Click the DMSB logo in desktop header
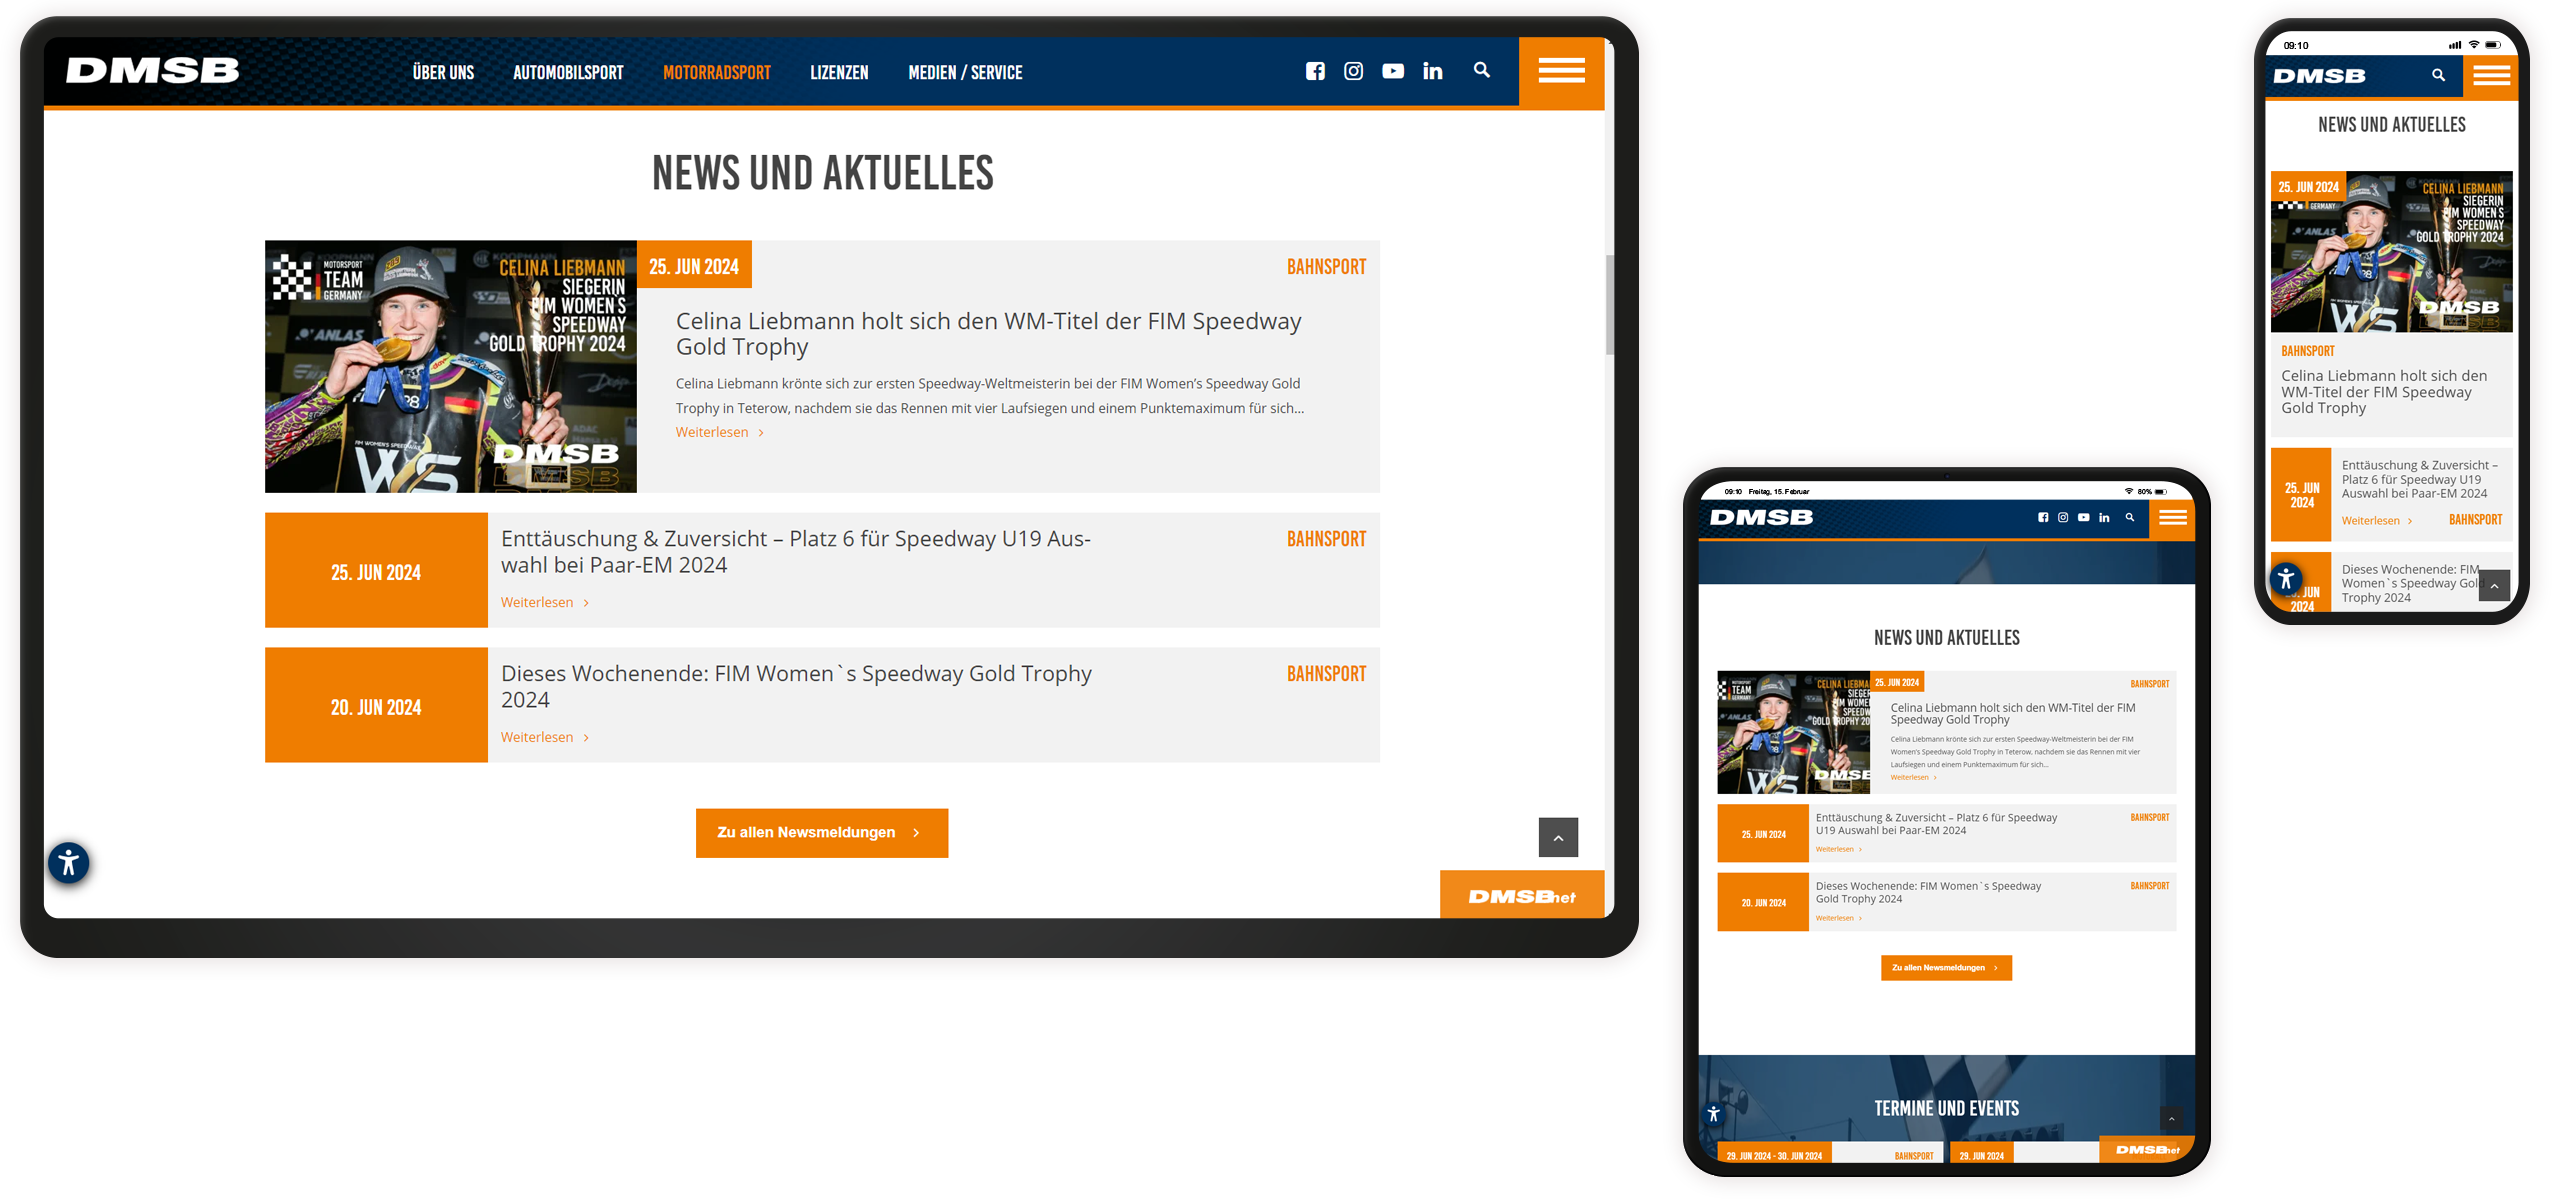The height and width of the screenshot is (1200, 2560). pos(153,71)
